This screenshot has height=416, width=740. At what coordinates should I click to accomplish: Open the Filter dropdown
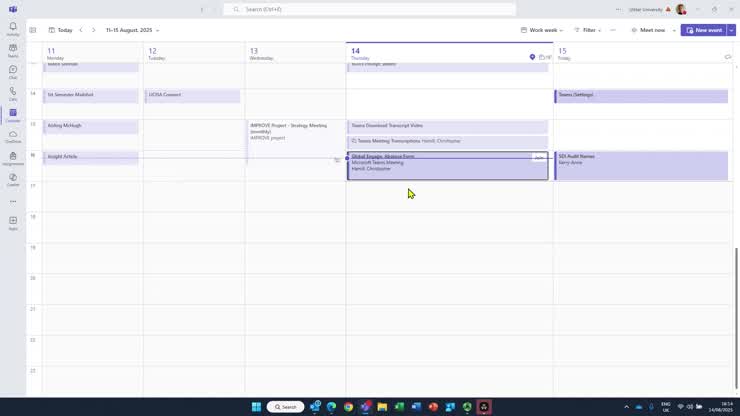[x=587, y=30]
